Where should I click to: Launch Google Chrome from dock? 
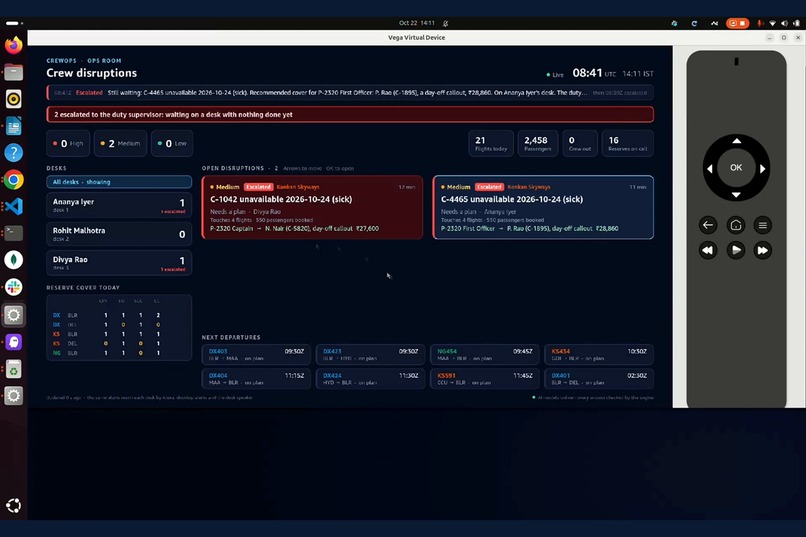[13, 180]
